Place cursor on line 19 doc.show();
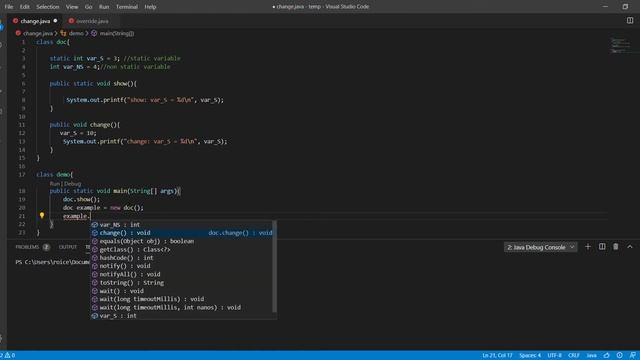Image resolution: width=640 pixels, height=360 pixels. [x=81, y=199]
